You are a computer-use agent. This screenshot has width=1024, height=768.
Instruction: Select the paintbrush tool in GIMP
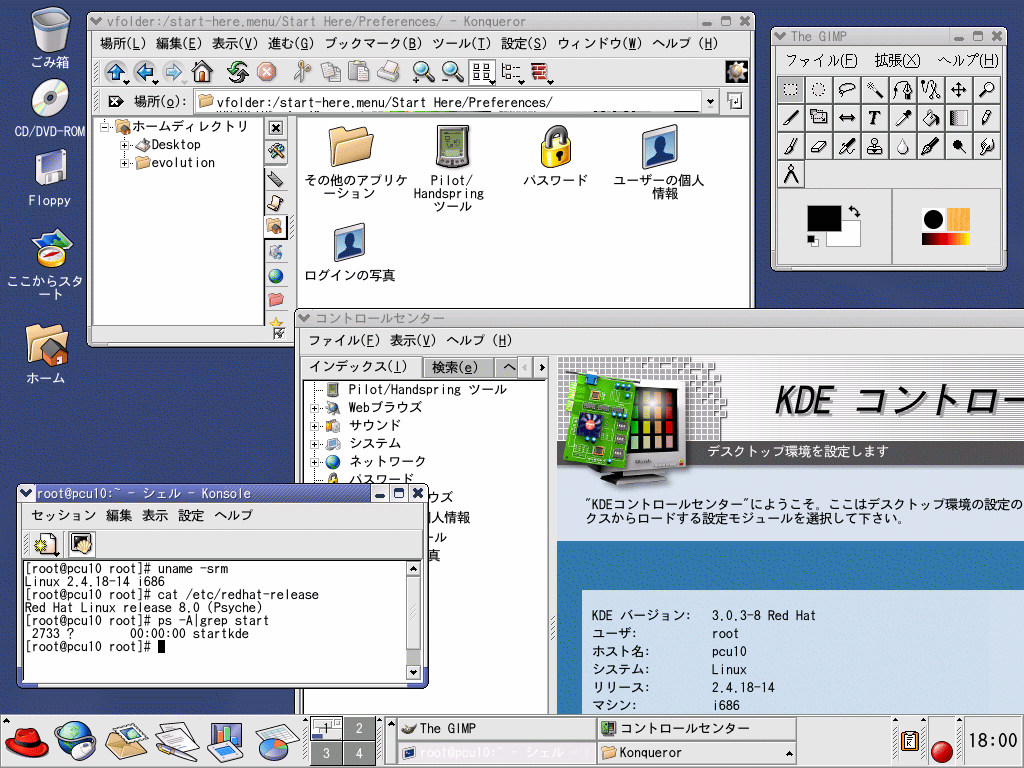(x=791, y=146)
